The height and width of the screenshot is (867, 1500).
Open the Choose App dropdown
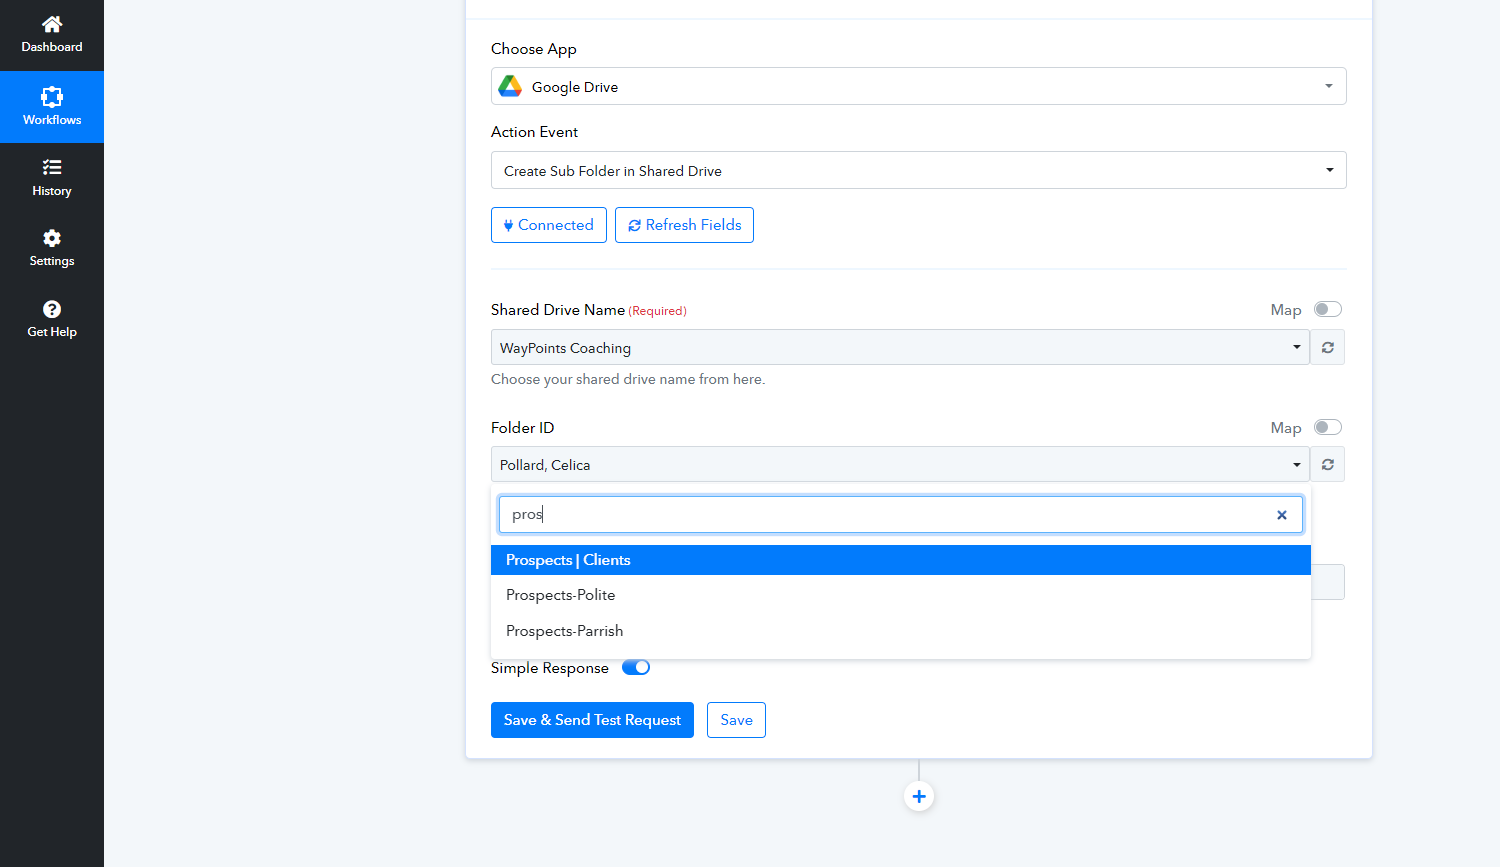[x=918, y=86]
